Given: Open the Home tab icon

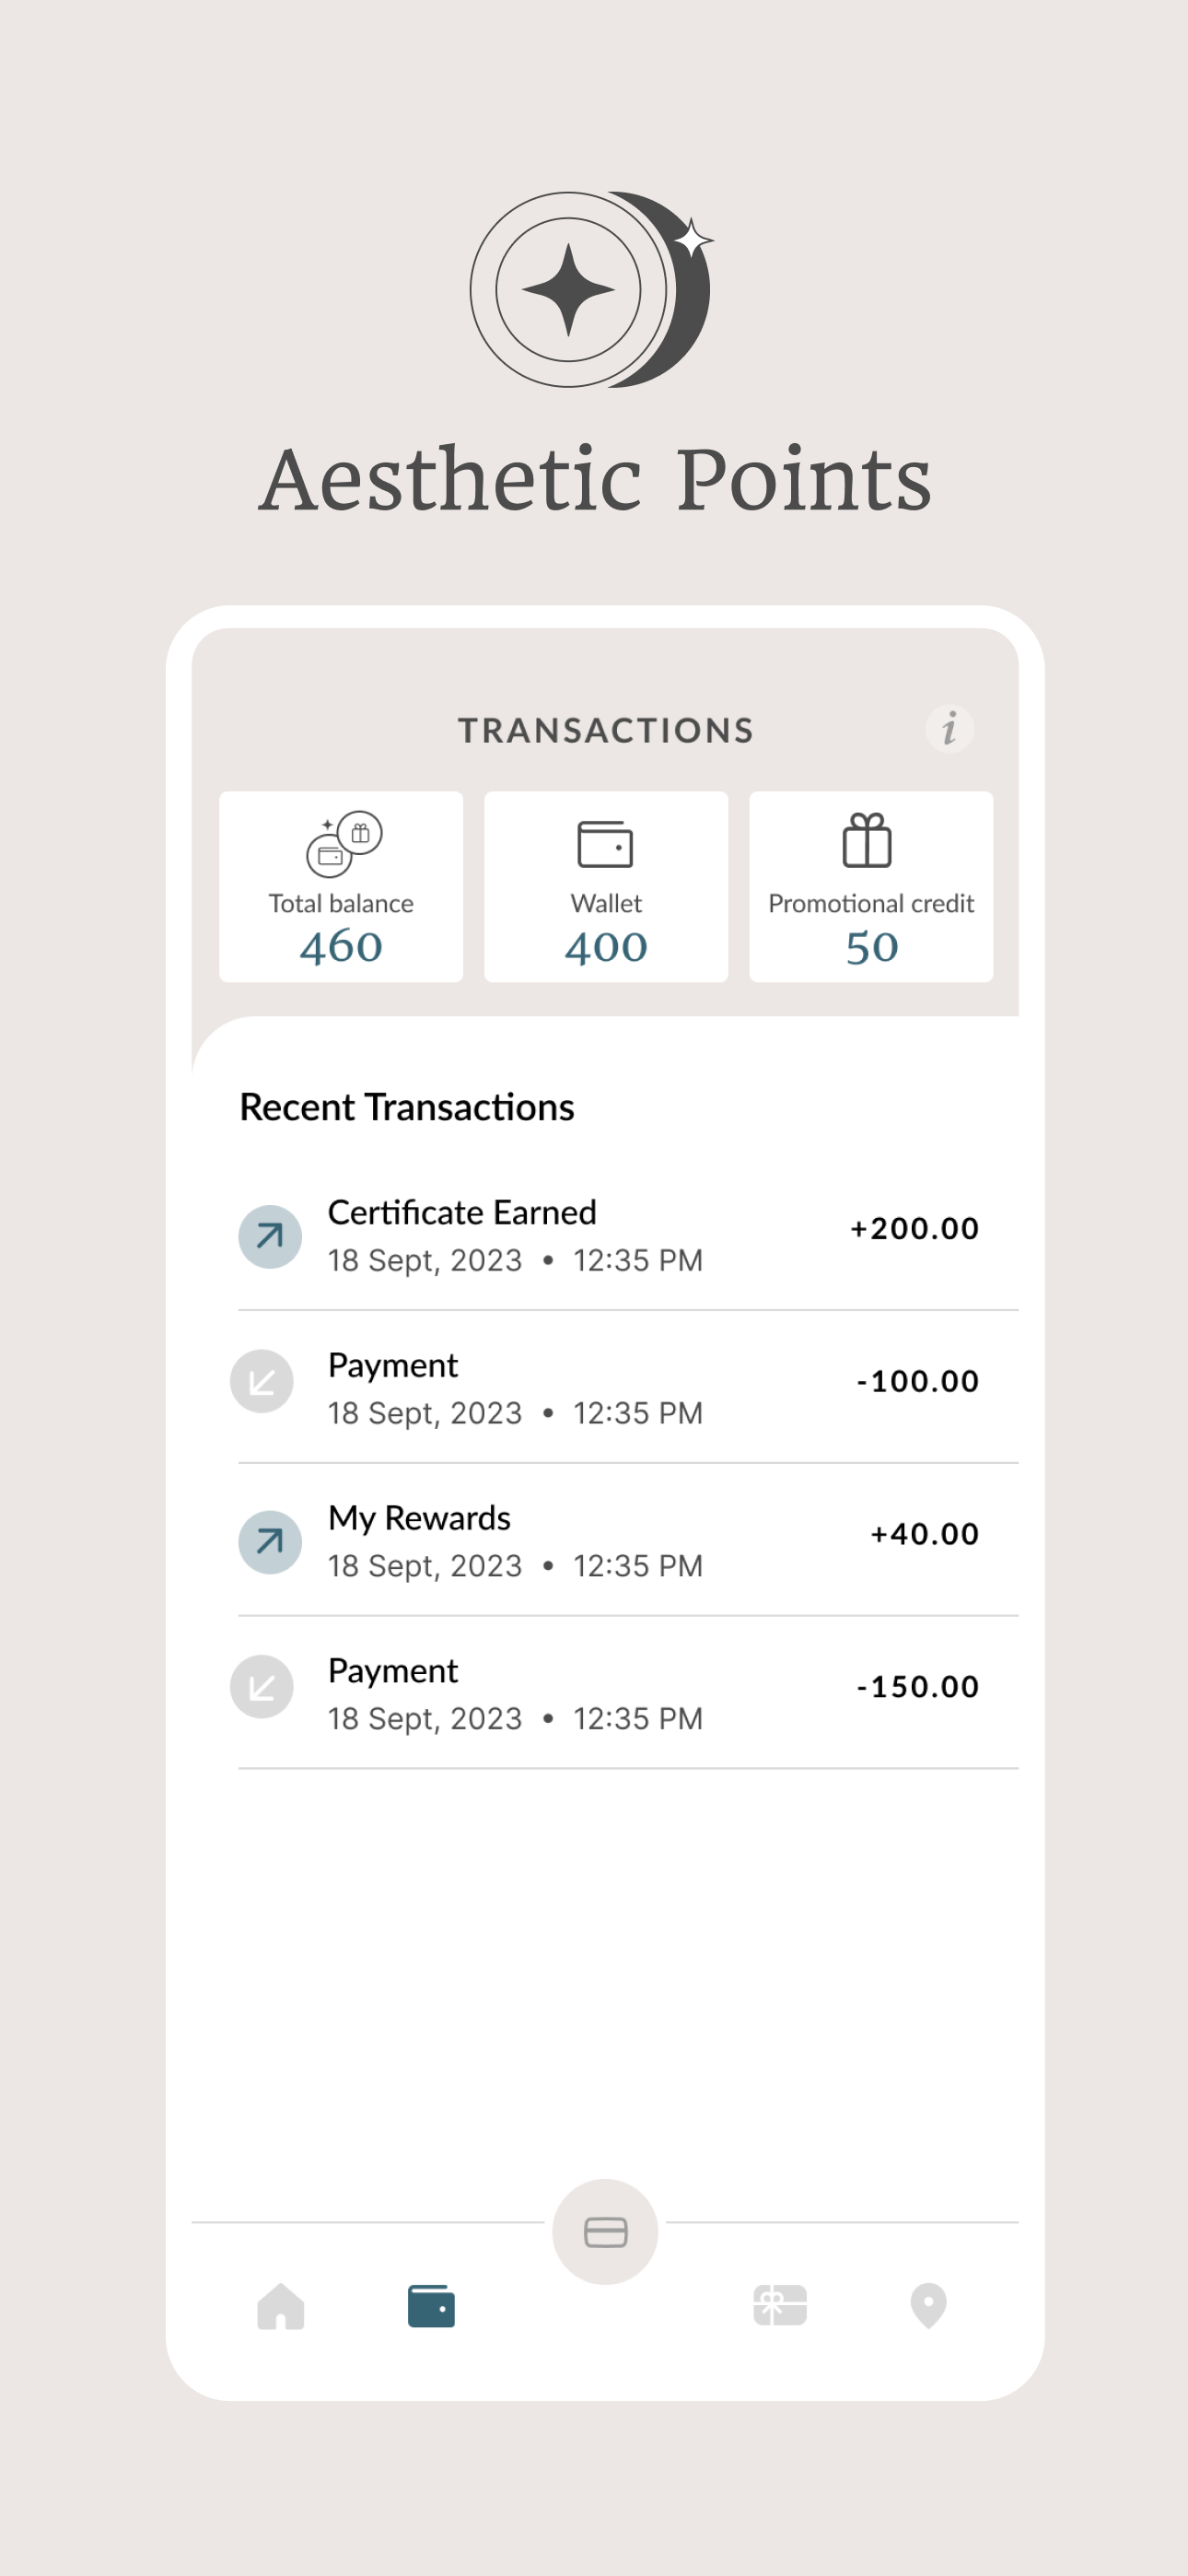Looking at the screenshot, I should 281,2306.
